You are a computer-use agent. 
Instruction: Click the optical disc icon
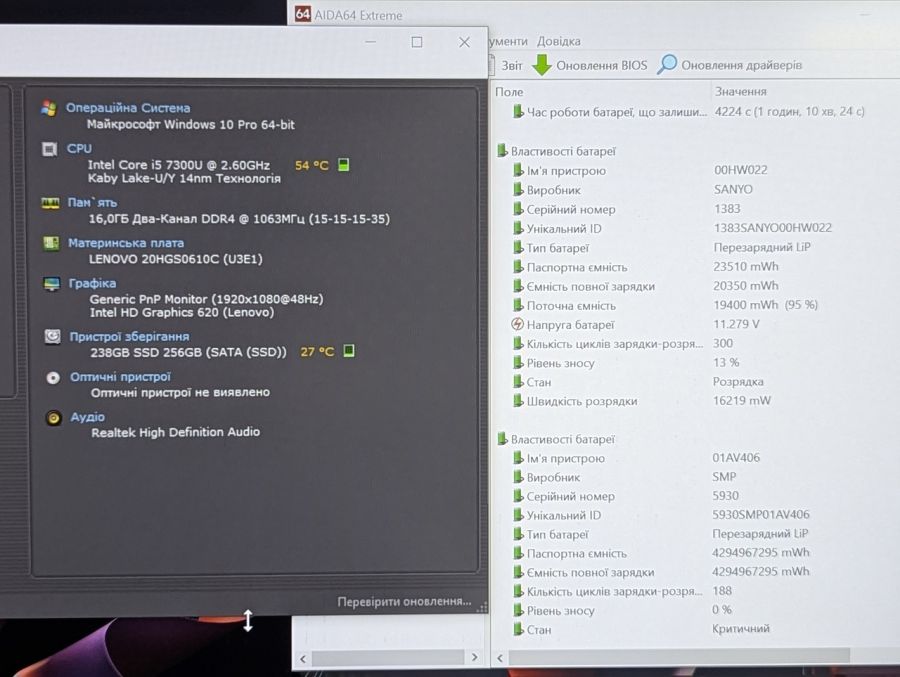pos(53,378)
